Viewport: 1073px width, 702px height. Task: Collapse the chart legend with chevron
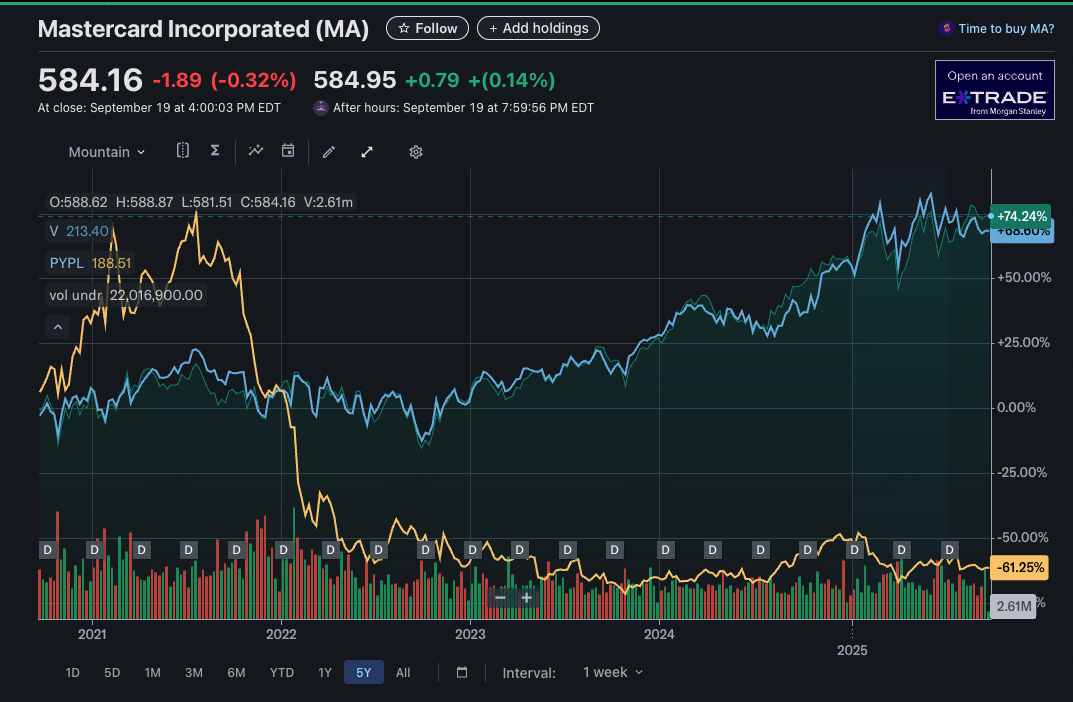[x=57, y=326]
